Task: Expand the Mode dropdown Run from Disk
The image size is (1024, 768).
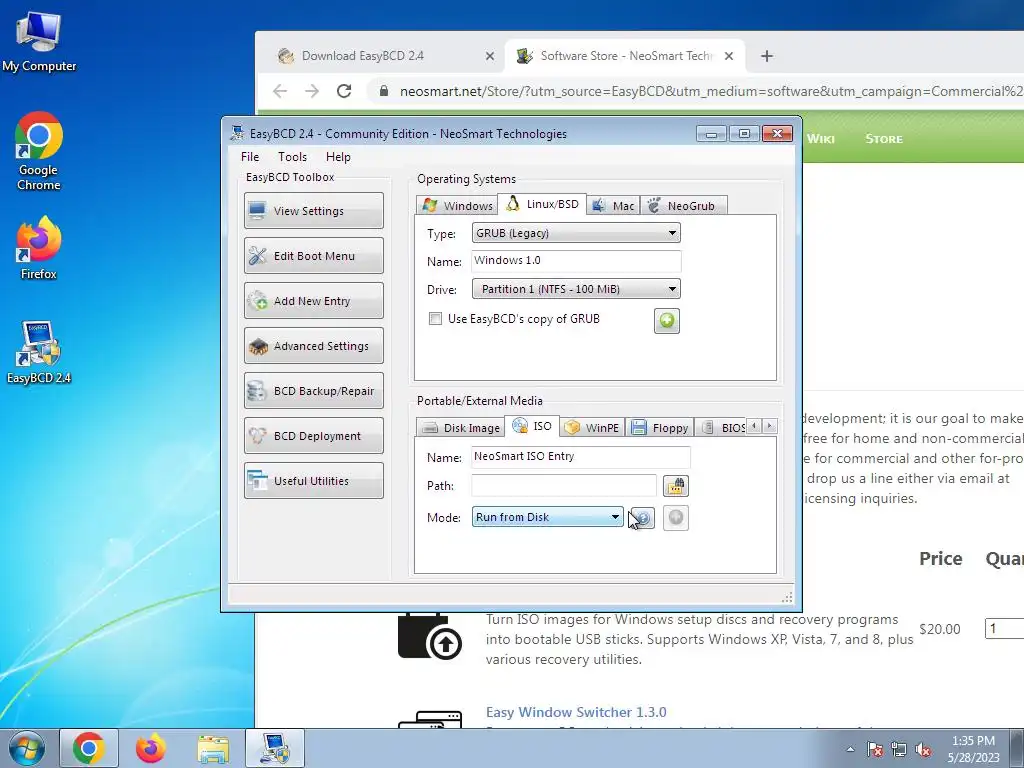Action: coord(547,517)
